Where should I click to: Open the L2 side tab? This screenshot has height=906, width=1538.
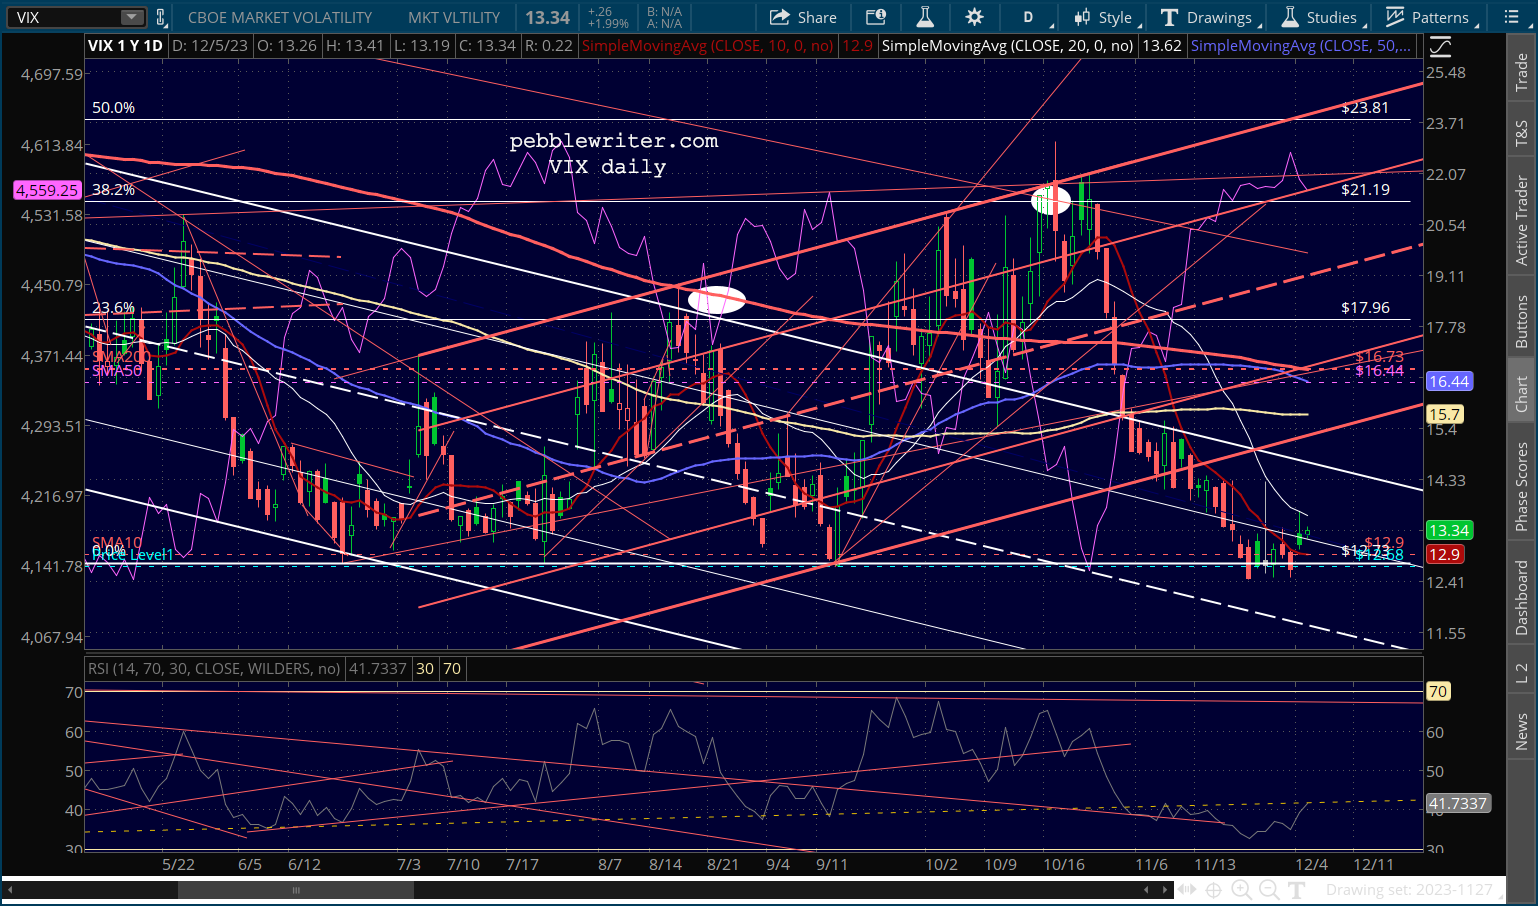click(1521, 673)
